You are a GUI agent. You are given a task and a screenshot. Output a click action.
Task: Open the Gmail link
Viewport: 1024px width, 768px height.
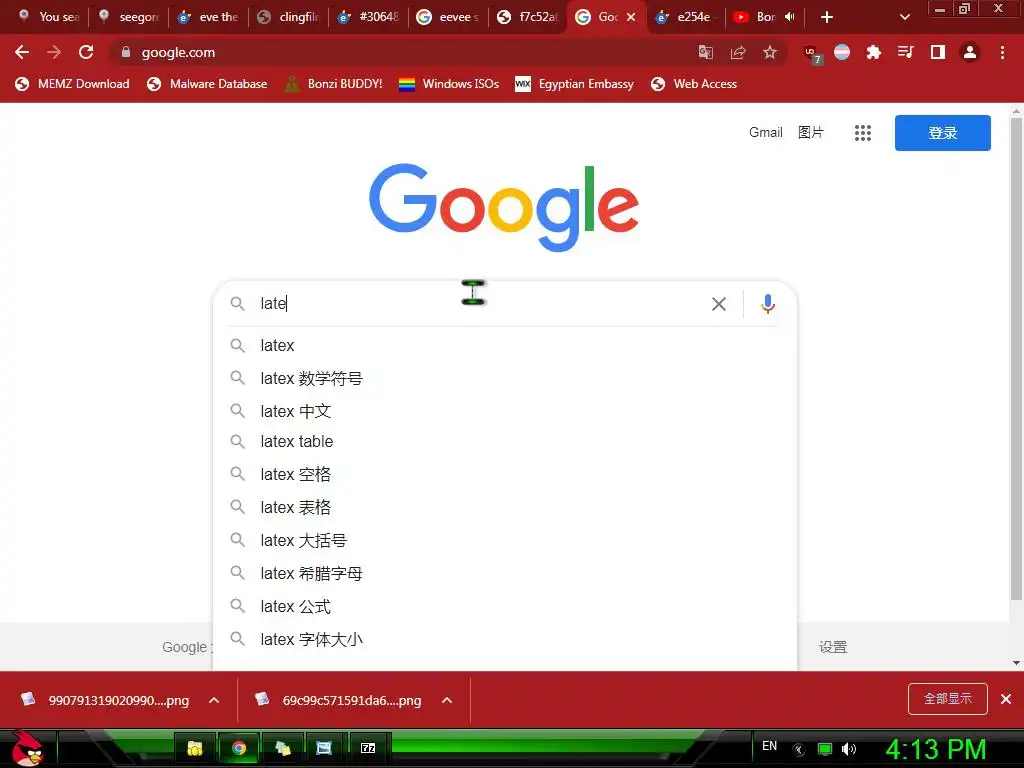point(765,133)
